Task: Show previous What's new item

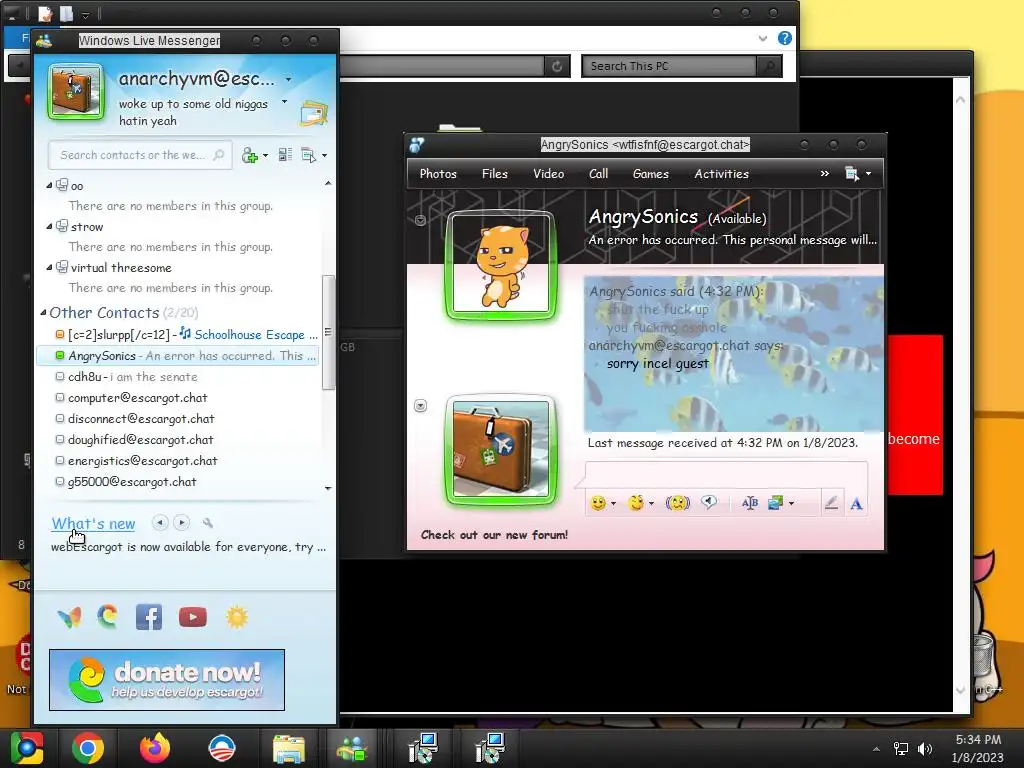Action: pyautogui.click(x=160, y=522)
